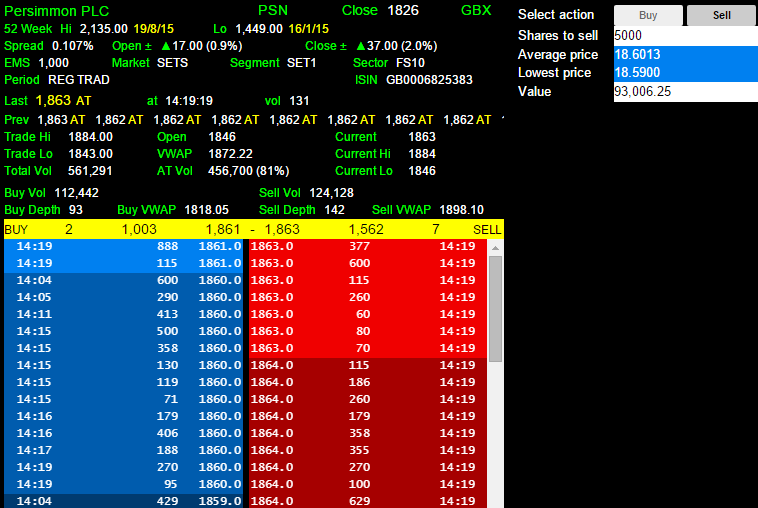758x508 pixels.
Task: Click the GBX currency label
Action: coord(476,11)
